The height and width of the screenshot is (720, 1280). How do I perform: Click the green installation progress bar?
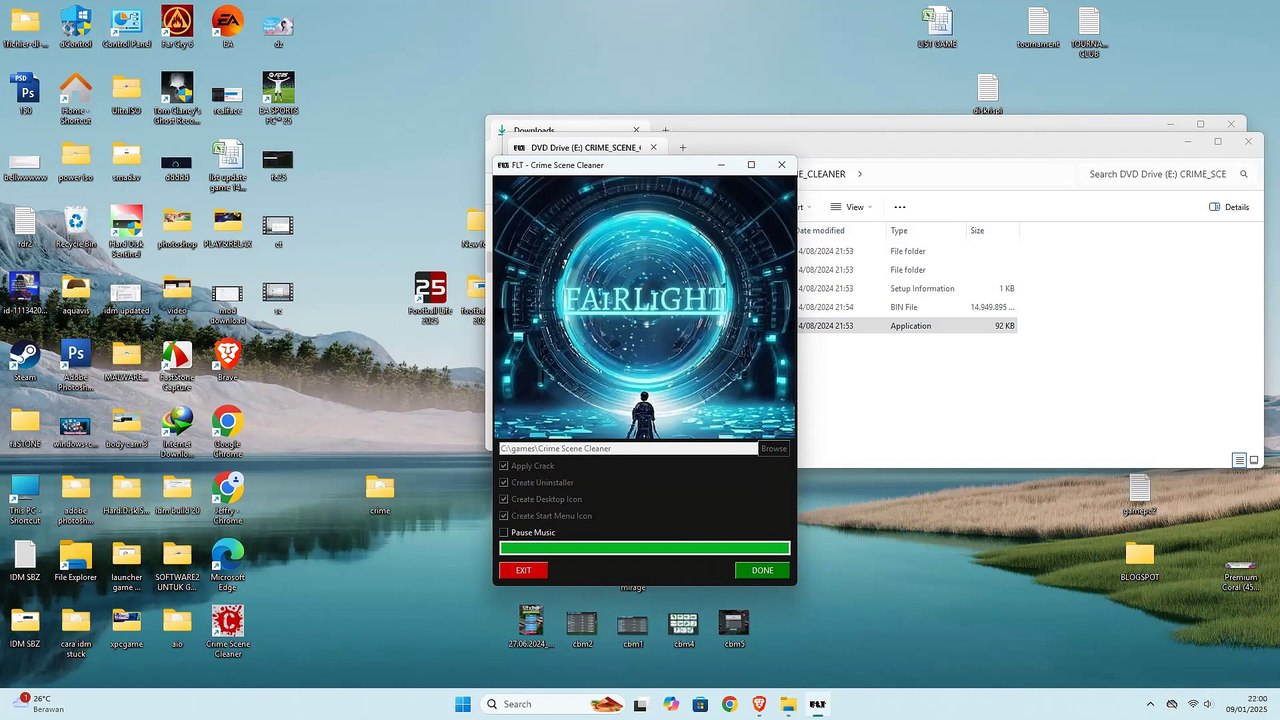point(645,548)
